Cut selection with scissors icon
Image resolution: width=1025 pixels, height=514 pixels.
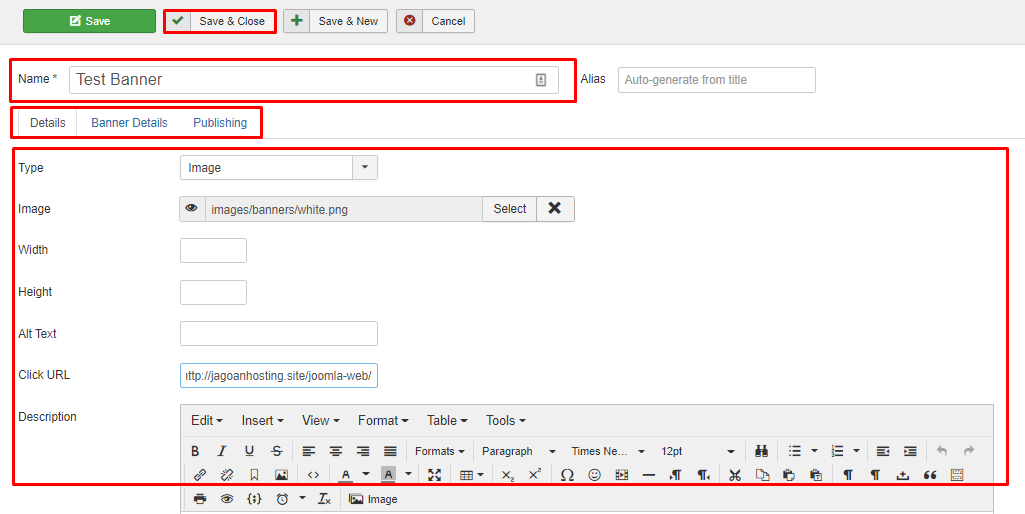[735, 475]
